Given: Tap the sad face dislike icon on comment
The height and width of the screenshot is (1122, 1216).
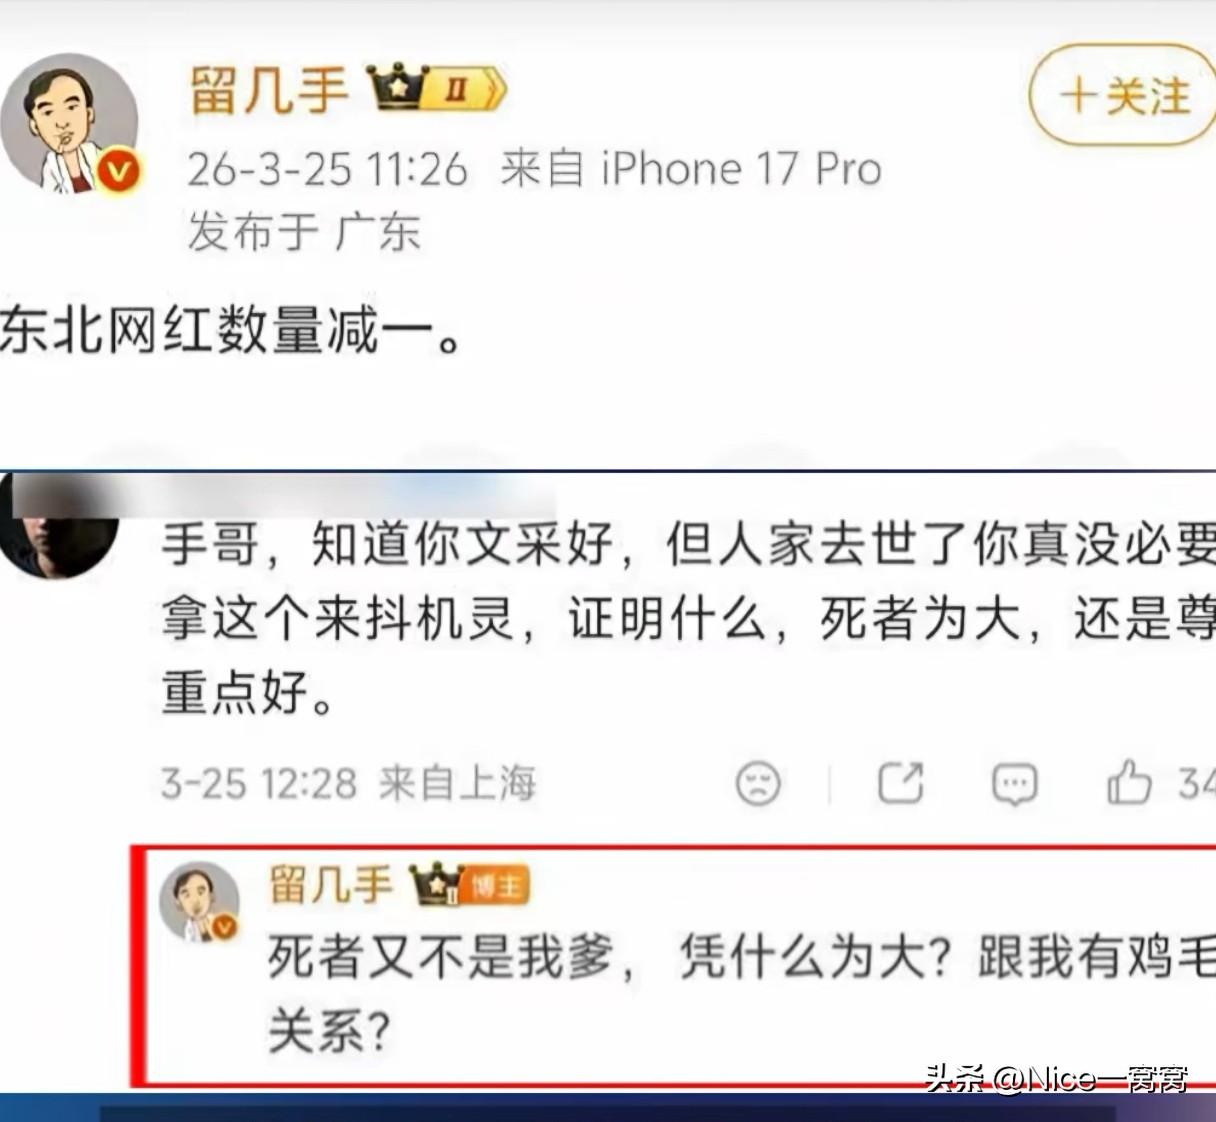Looking at the screenshot, I should tap(758, 784).
